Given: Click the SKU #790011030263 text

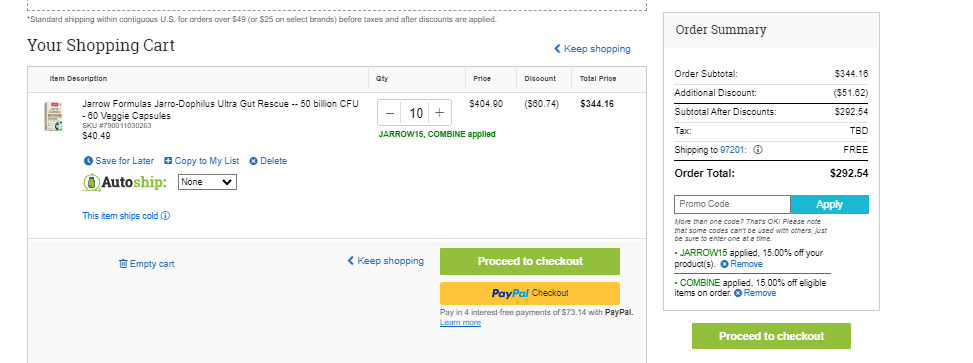Looking at the screenshot, I should [x=117, y=126].
